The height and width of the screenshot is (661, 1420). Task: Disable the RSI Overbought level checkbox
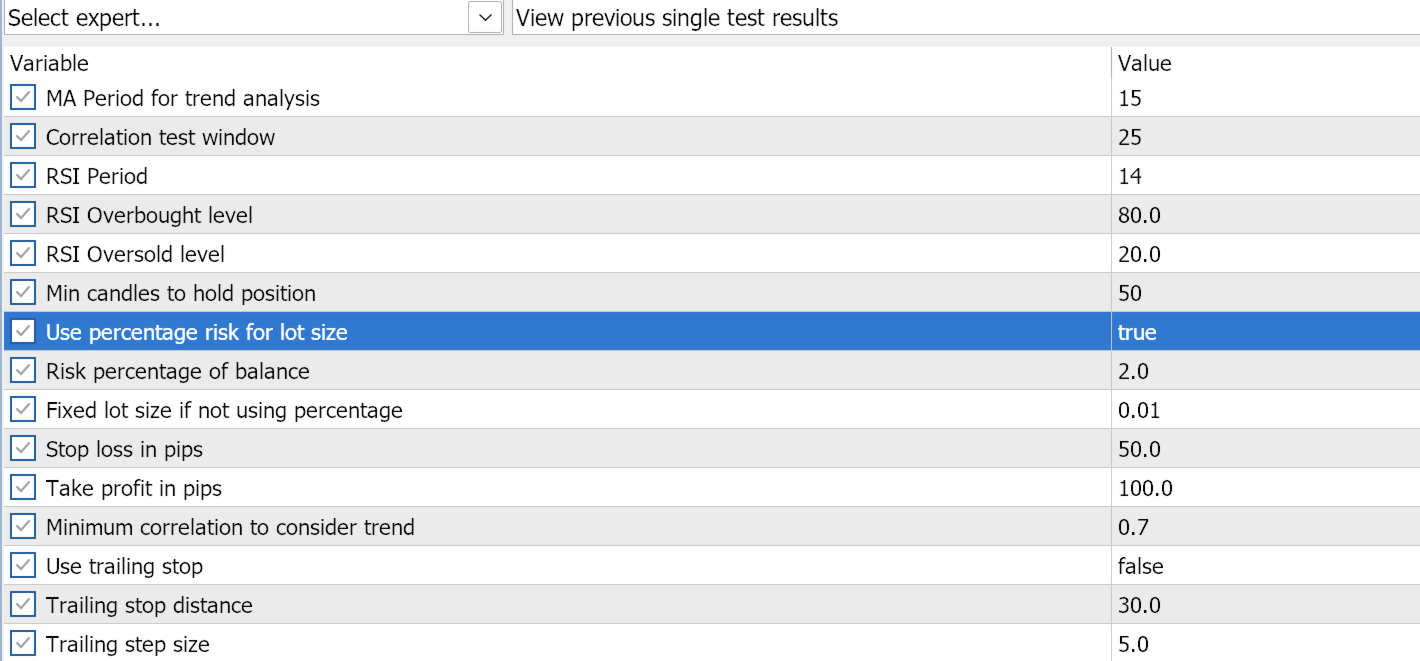[23, 215]
